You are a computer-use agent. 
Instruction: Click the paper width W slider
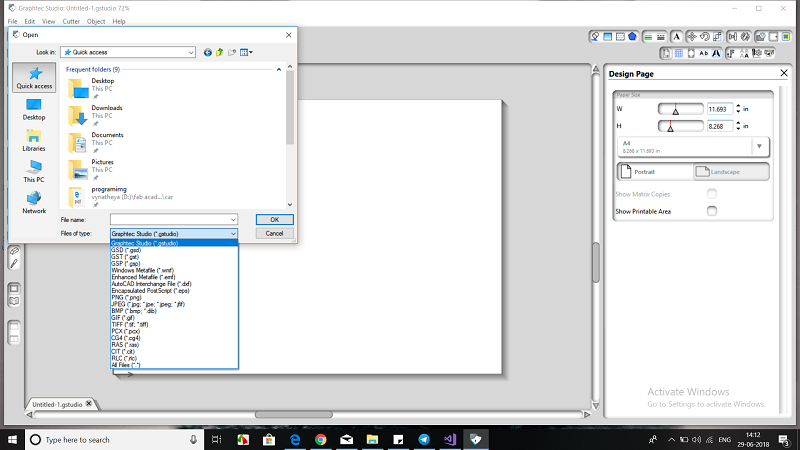pyautogui.click(x=681, y=109)
